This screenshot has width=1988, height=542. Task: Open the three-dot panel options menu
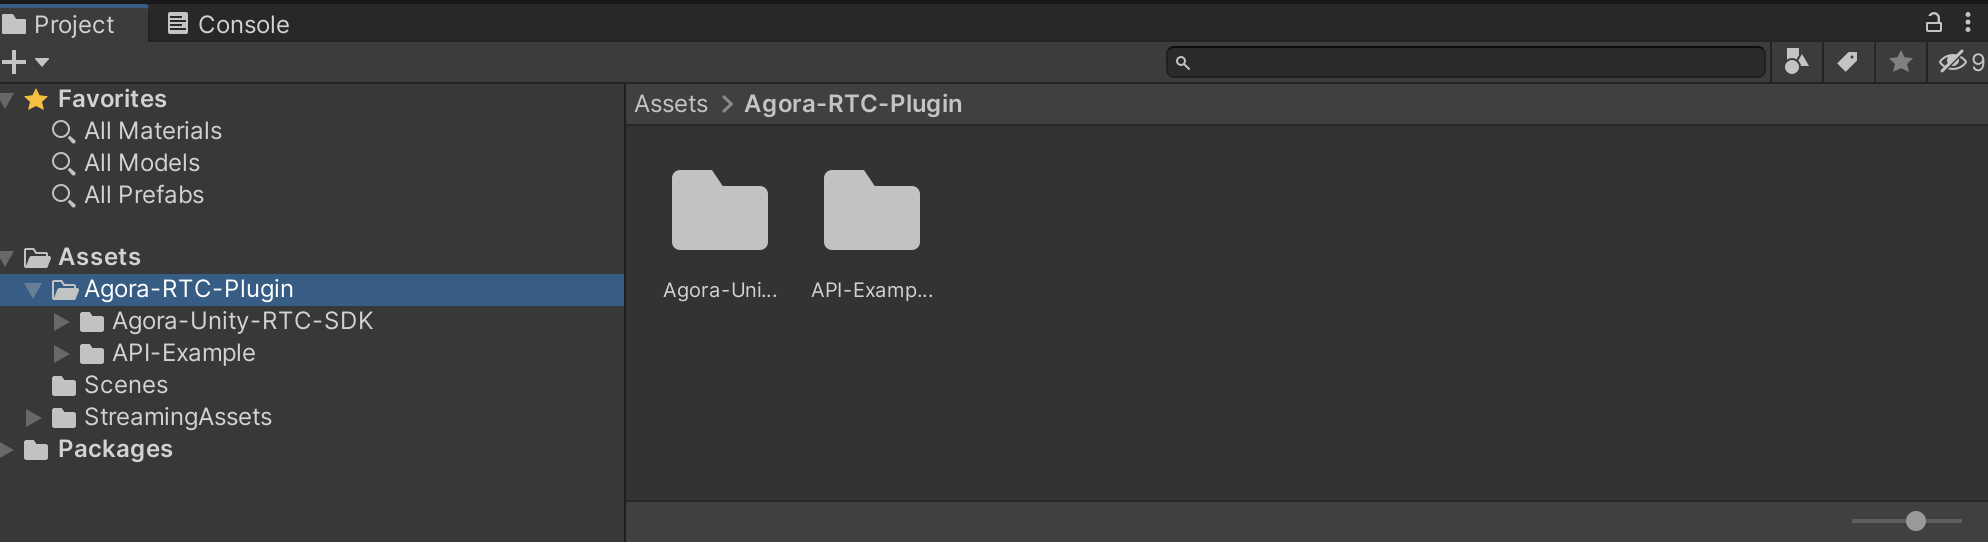click(1968, 22)
